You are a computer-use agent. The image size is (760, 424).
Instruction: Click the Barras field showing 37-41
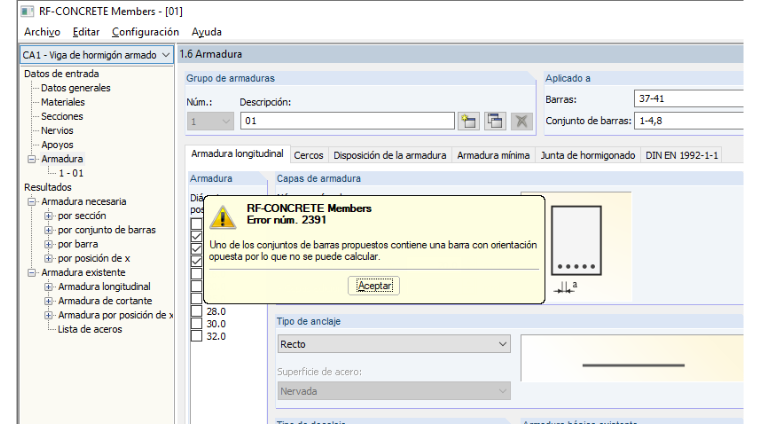click(689, 98)
